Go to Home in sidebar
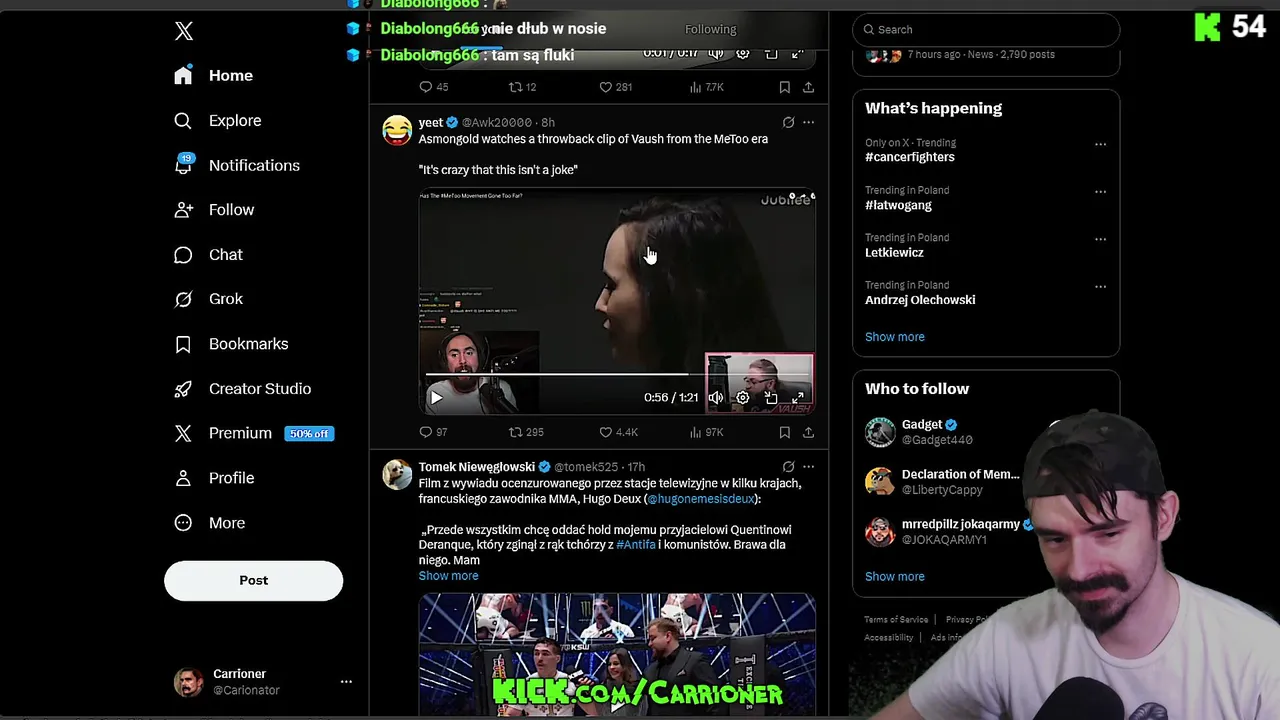This screenshot has height=720, width=1280. click(213, 76)
